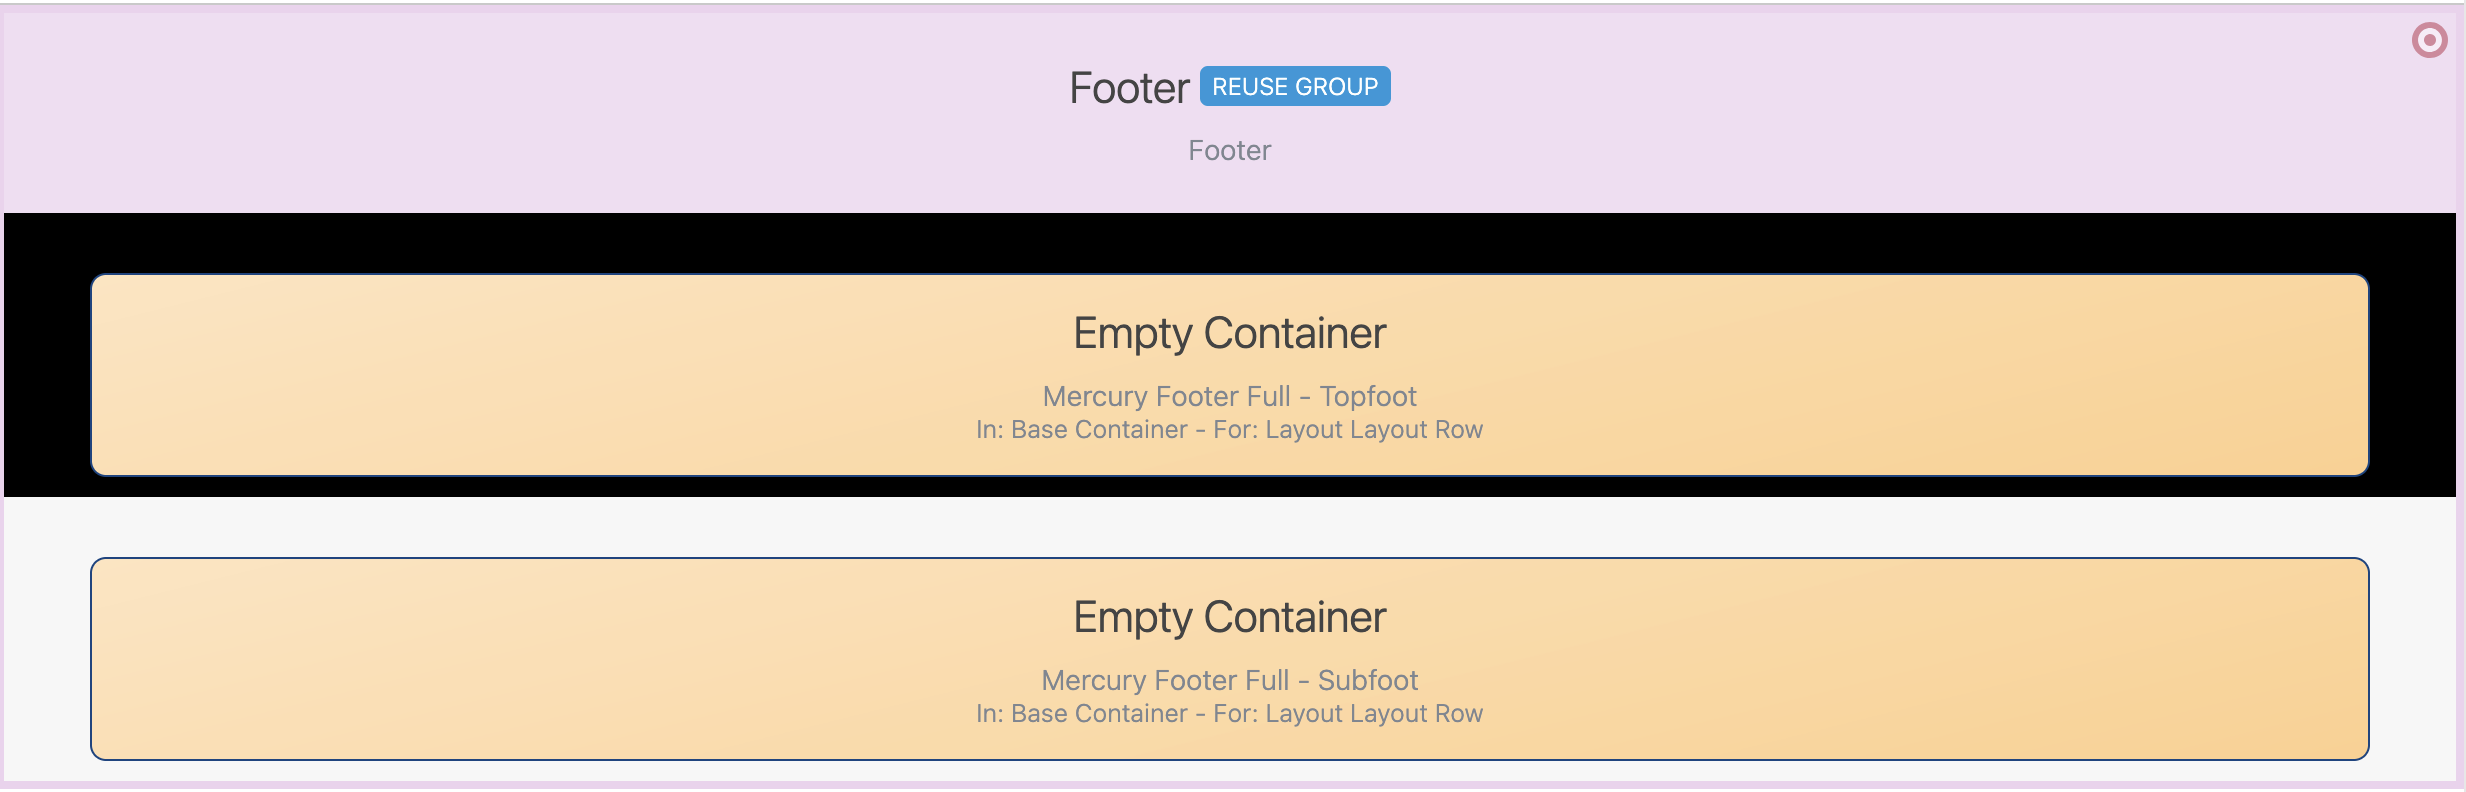
Task: Click 'Mercury Footer Full - Topfoot' label
Action: (1229, 397)
